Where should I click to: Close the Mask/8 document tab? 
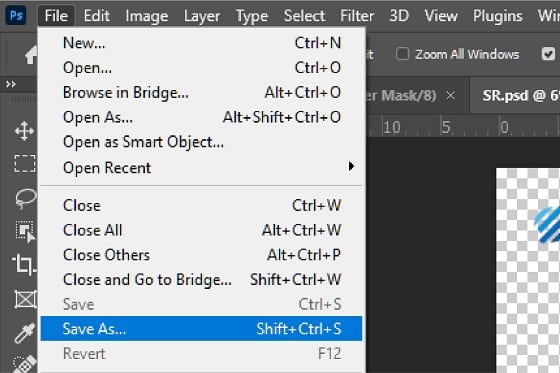[451, 95]
